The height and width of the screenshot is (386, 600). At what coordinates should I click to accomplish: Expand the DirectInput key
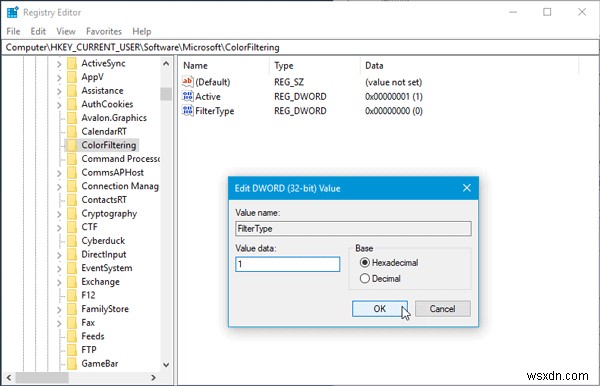[x=59, y=255]
